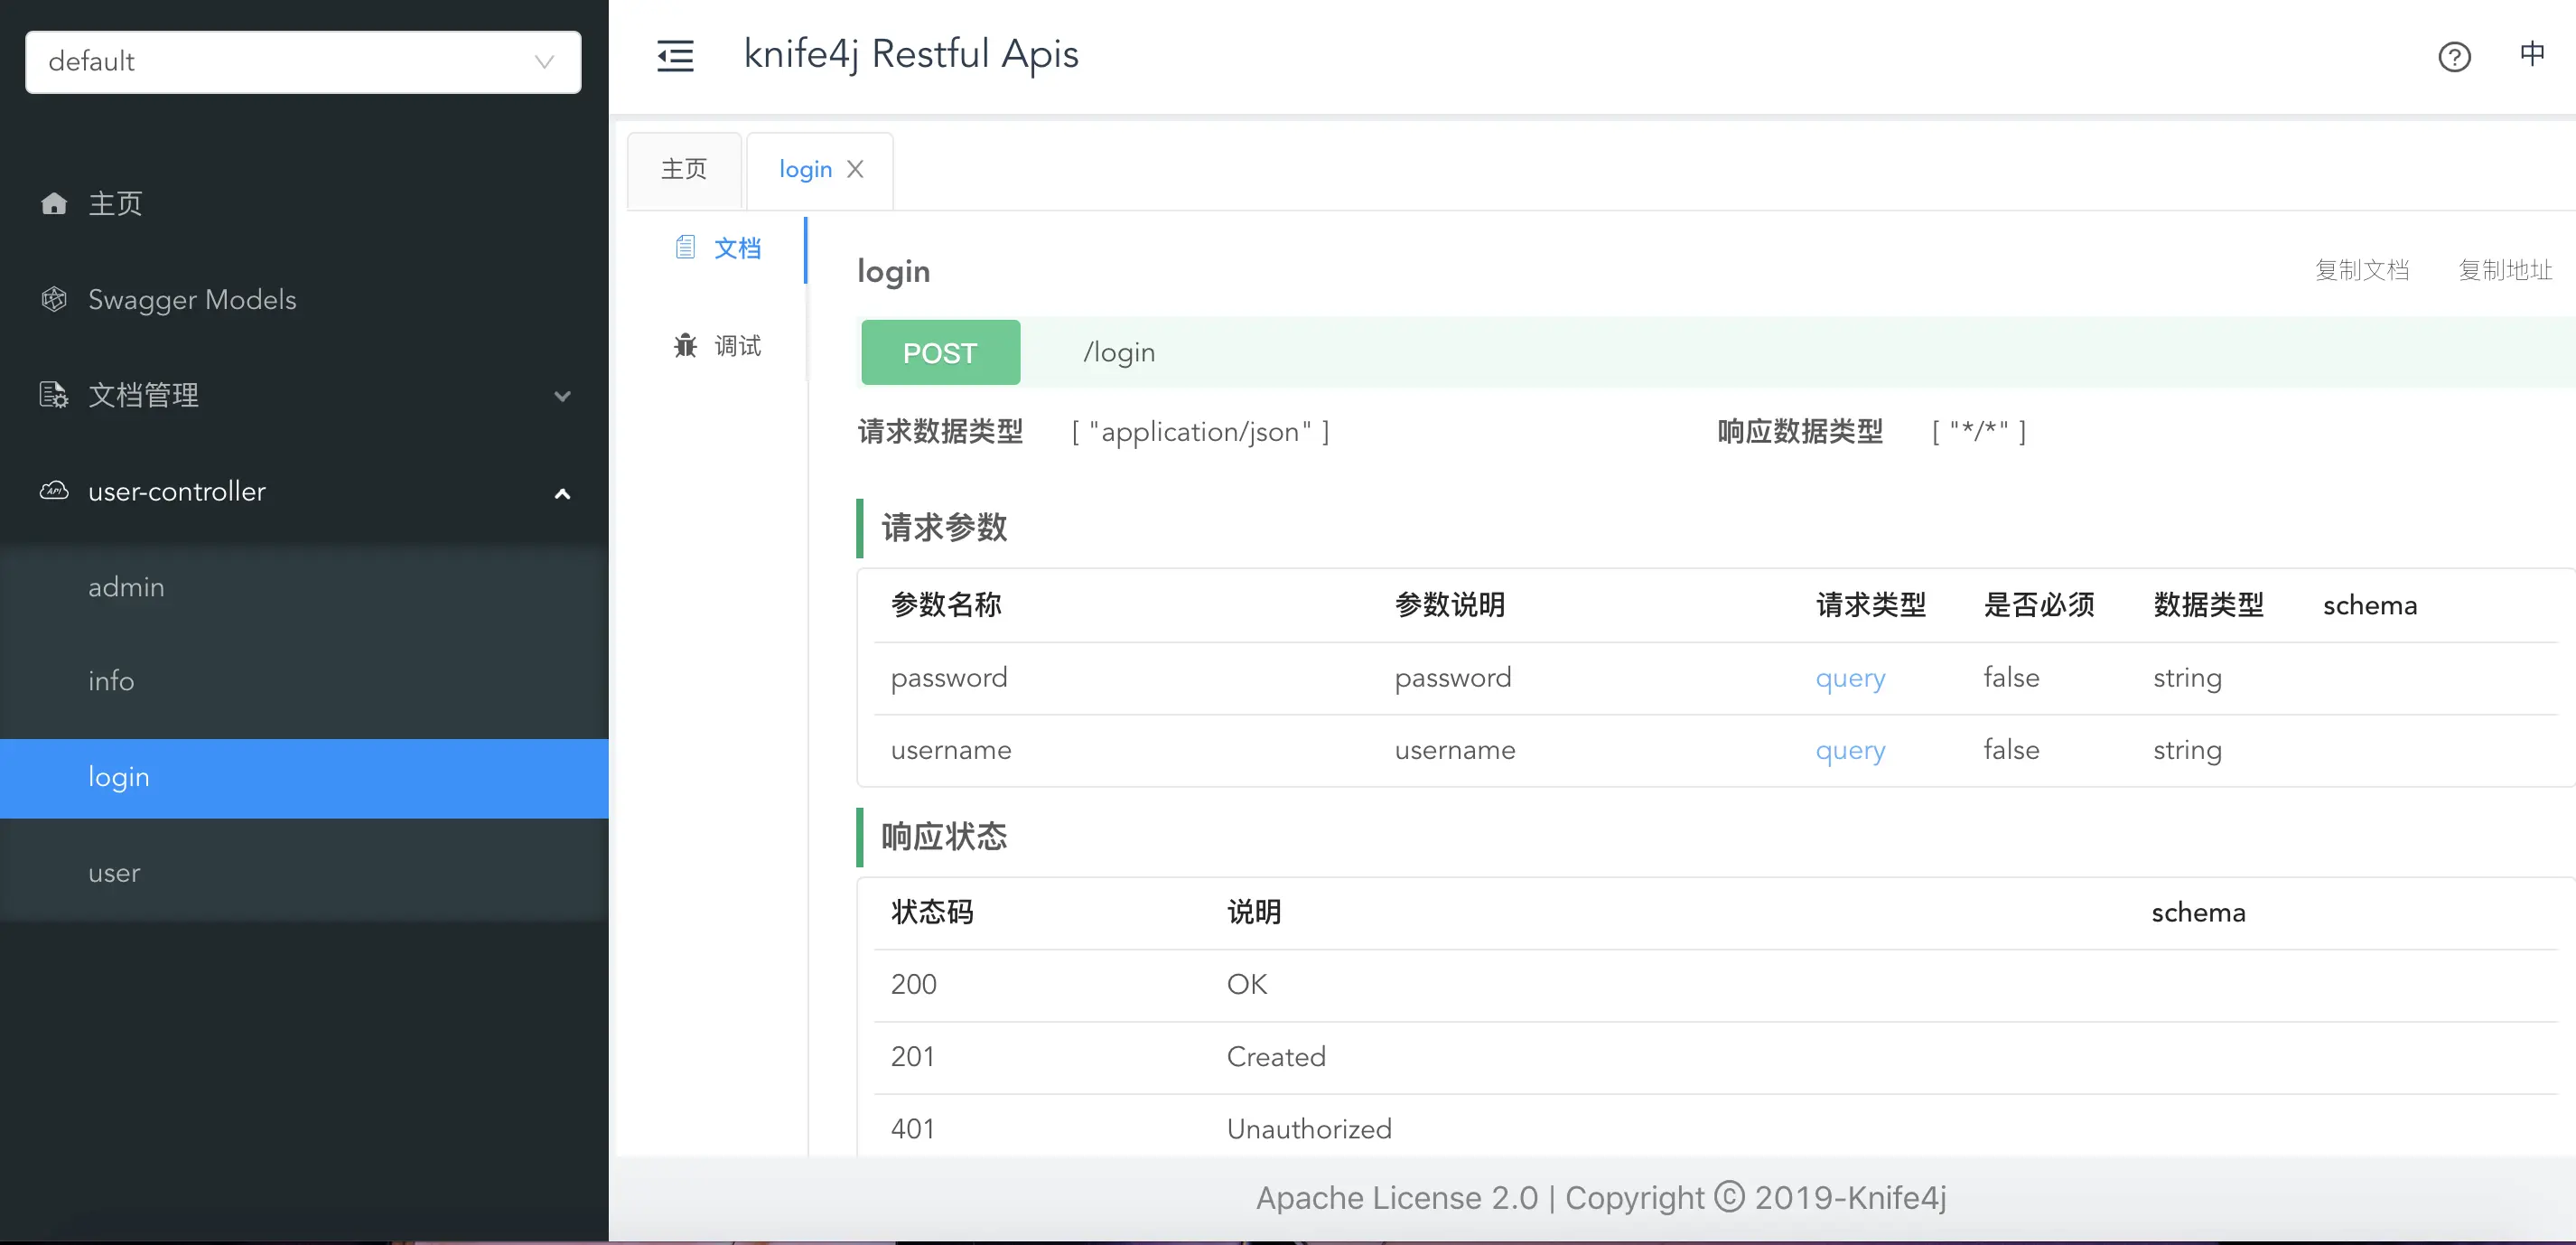
Task: Switch to the 主页 tab
Action: 684,169
